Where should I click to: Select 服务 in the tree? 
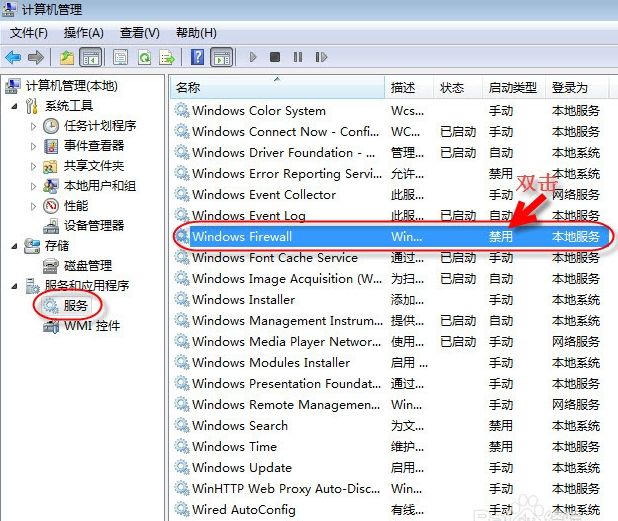click(75, 305)
